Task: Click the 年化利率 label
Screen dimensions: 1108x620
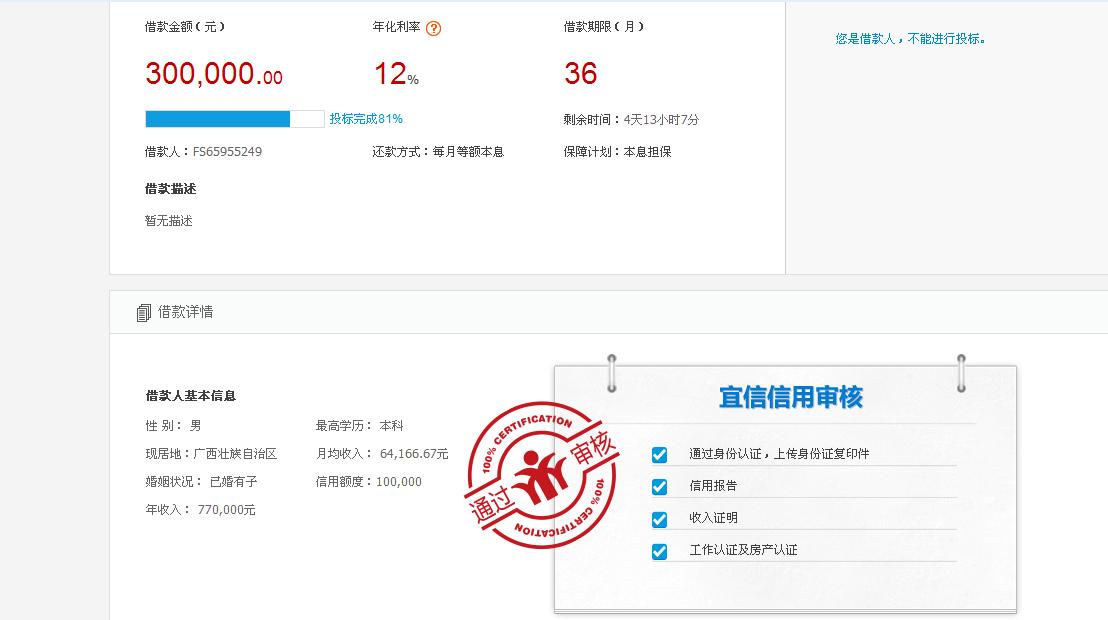Action: [x=396, y=27]
